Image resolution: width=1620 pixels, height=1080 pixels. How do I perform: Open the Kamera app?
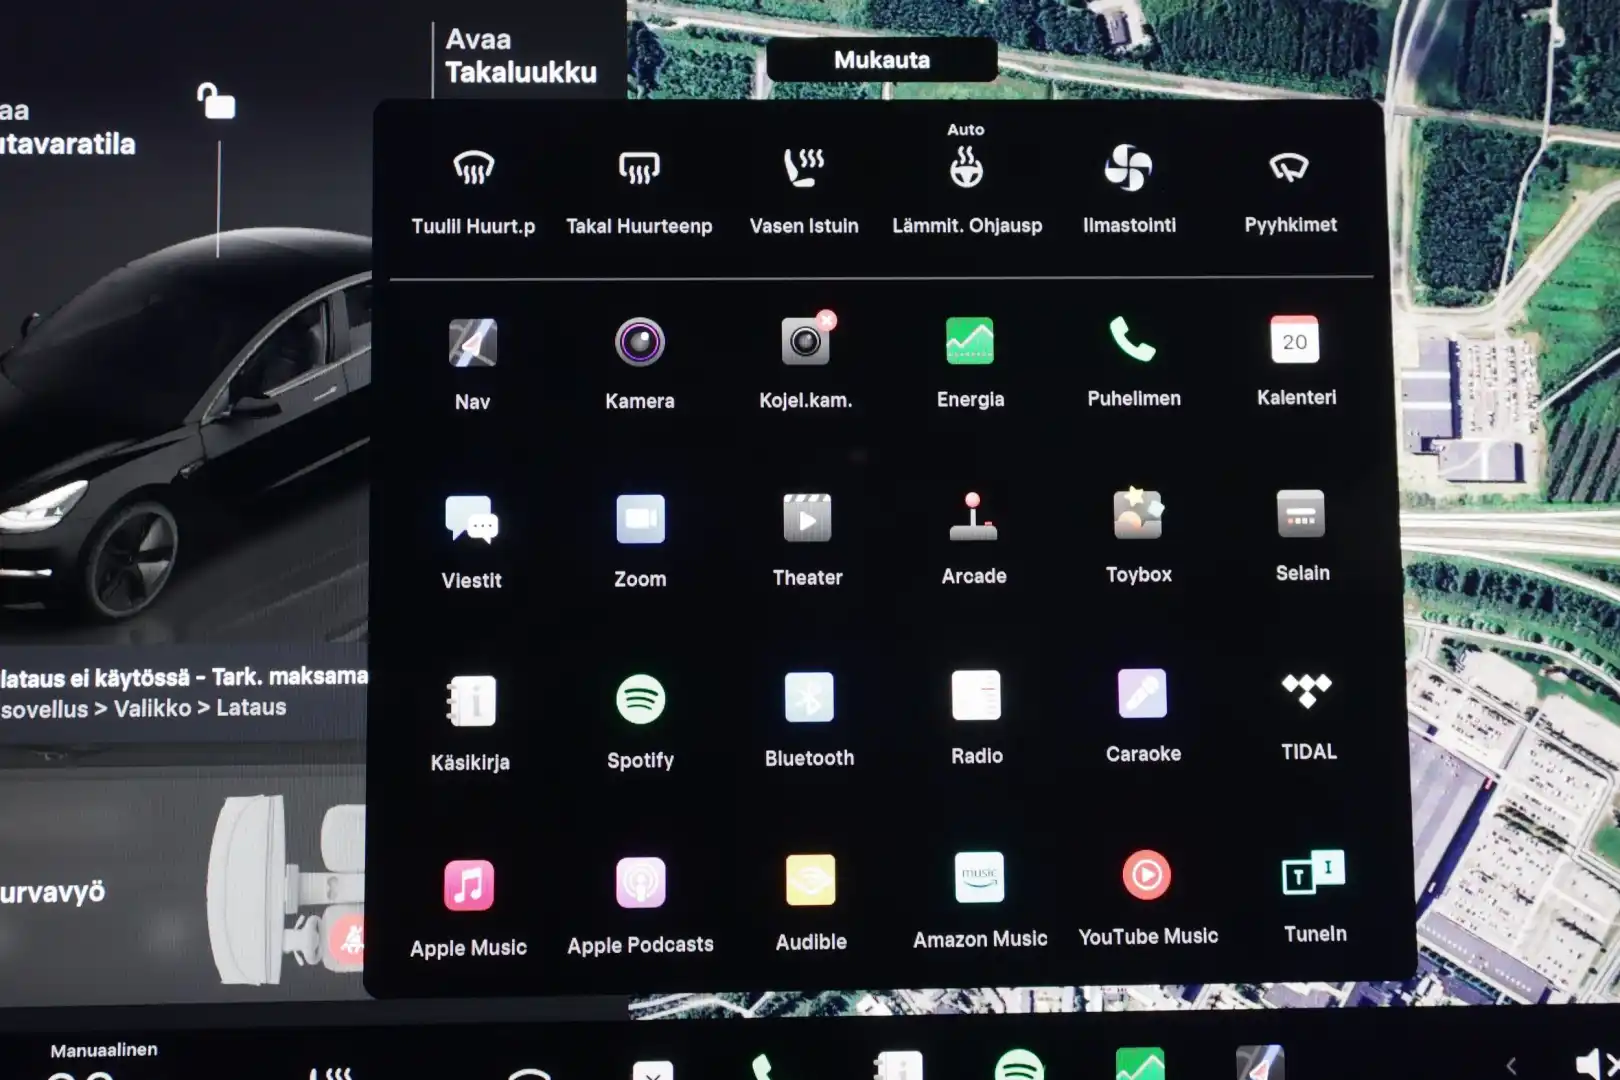pyautogui.click(x=640, y=342)
